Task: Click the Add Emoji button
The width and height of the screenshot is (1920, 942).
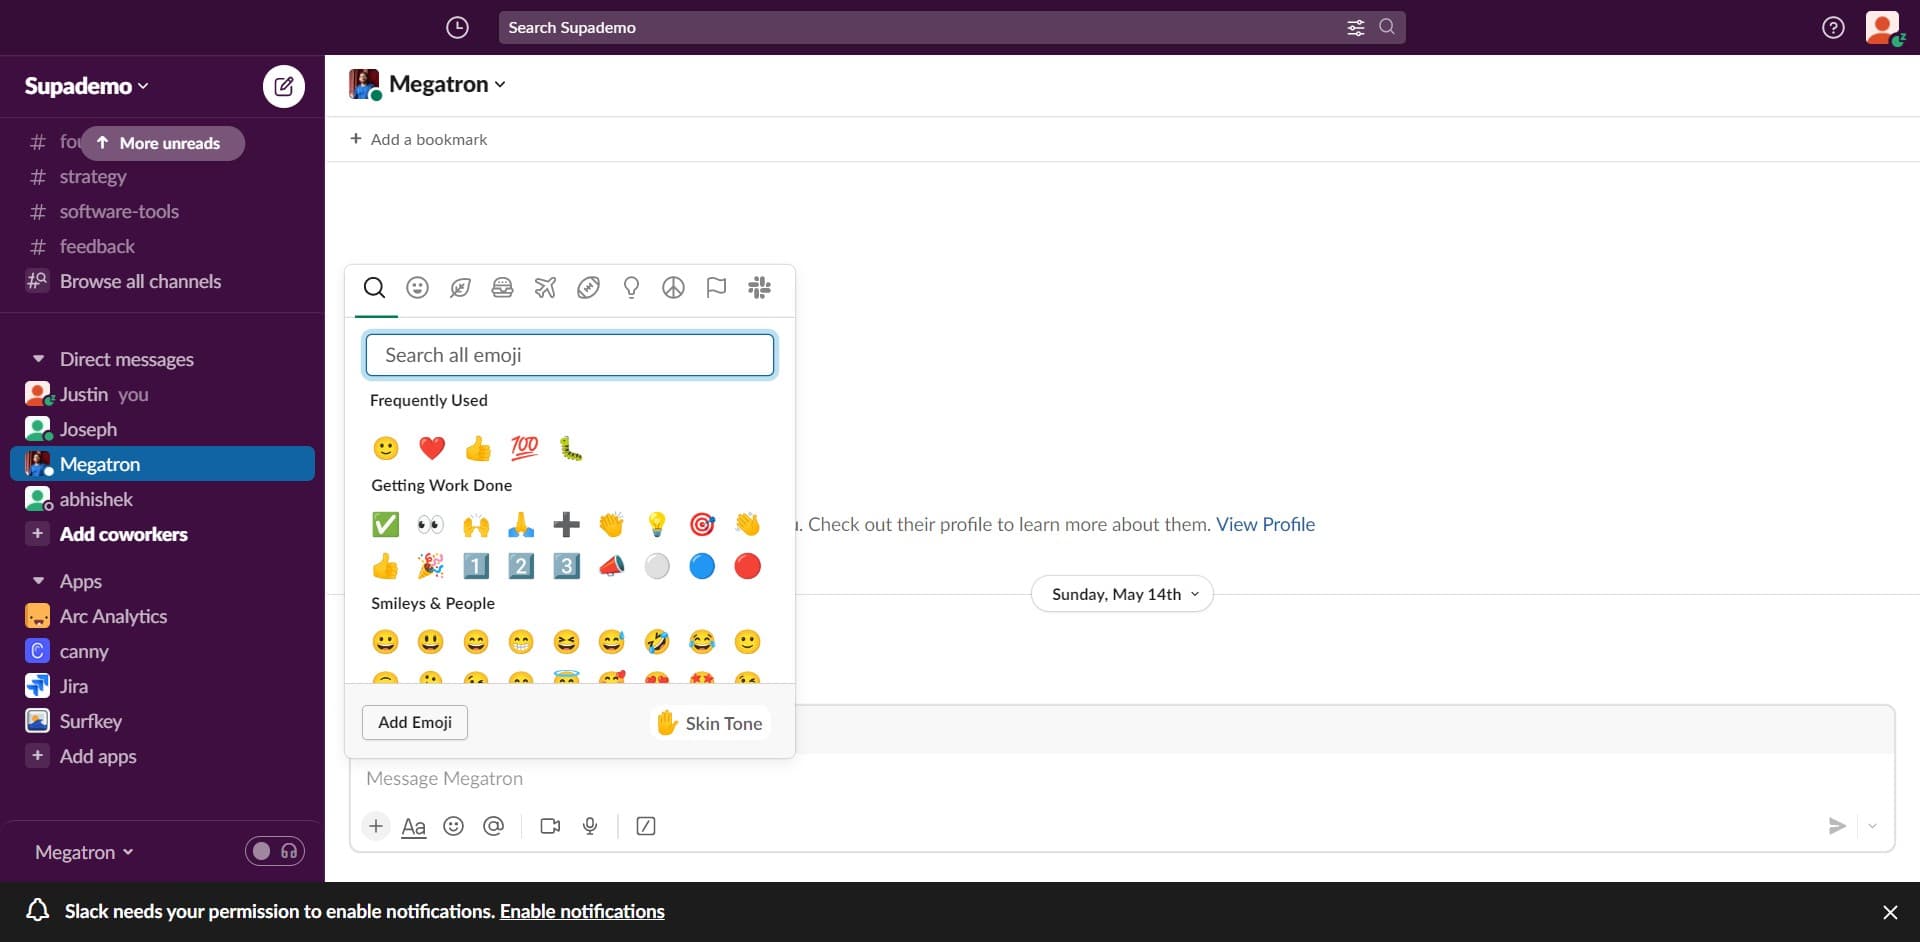Action: 415,722
